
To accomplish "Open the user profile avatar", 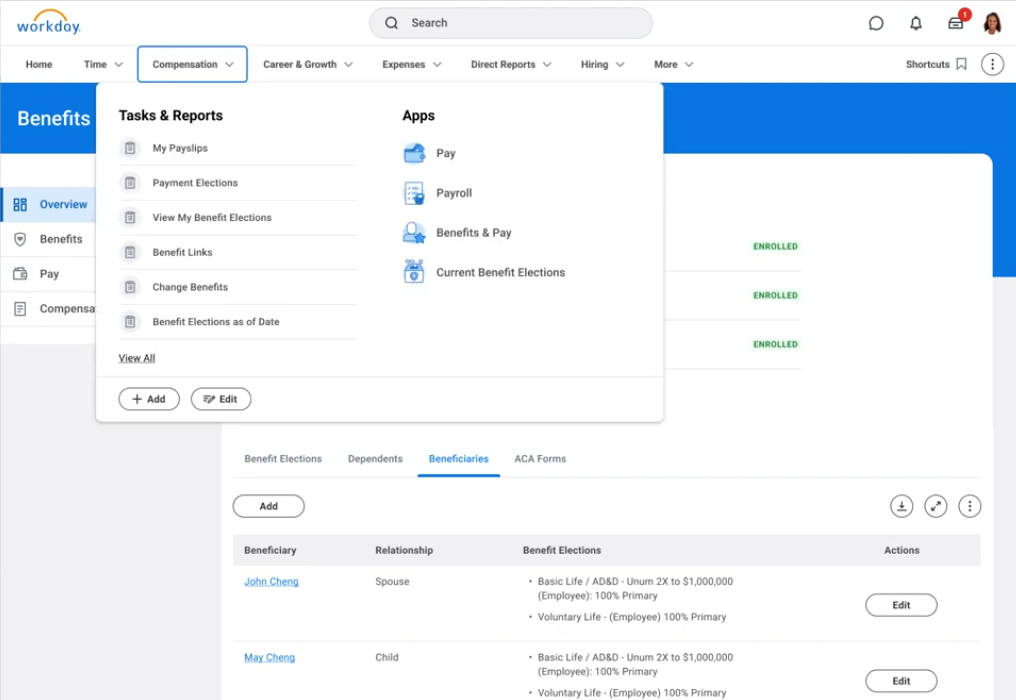I will pyautogui.click(x=992, y=23).
